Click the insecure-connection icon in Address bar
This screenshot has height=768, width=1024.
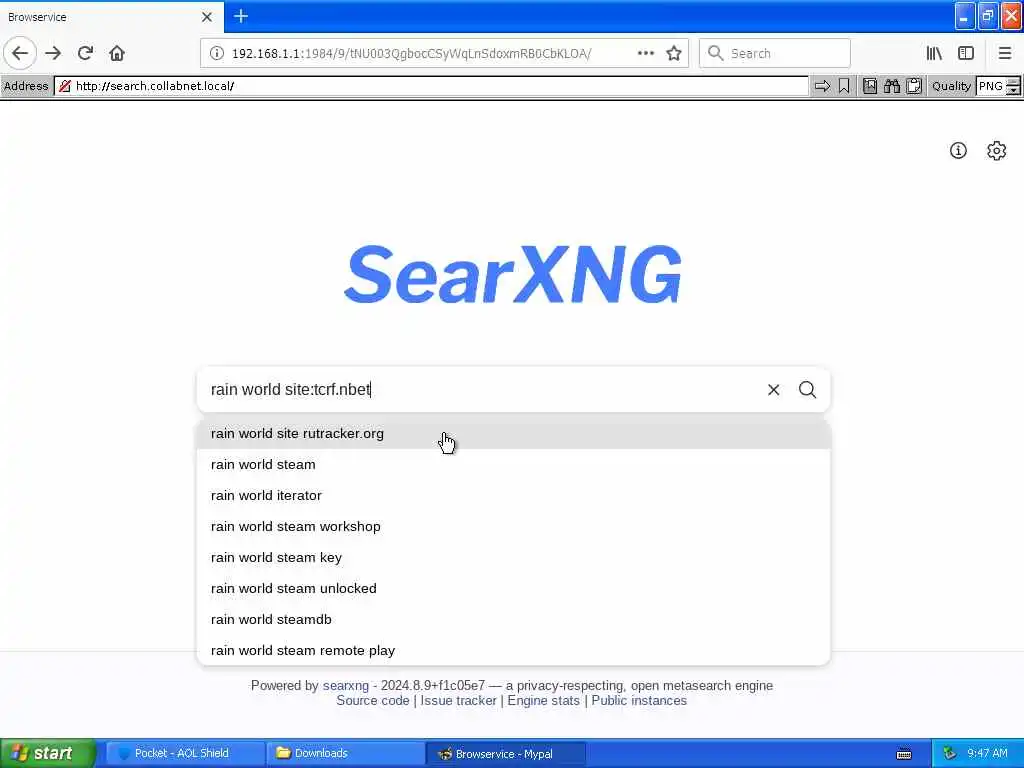pyautogui.click(x=65, y=86)
